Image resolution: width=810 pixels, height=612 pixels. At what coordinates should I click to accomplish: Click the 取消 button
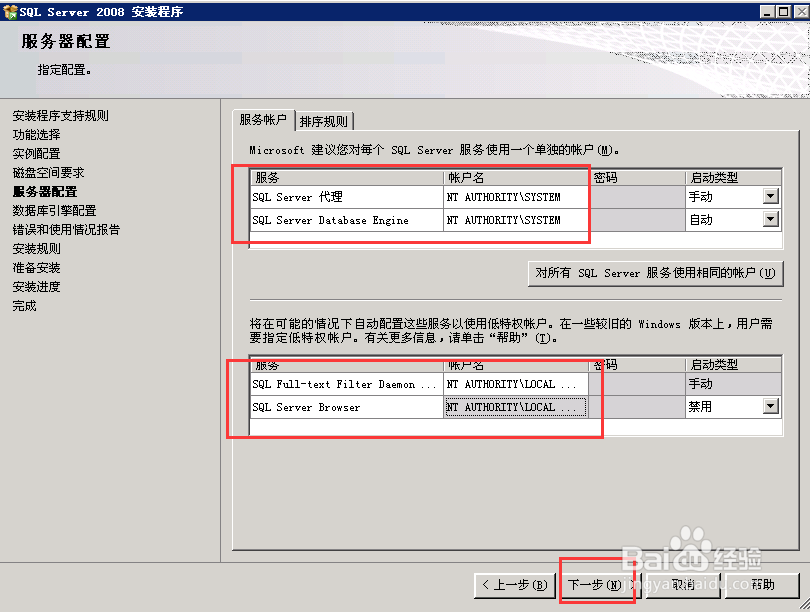683,585
